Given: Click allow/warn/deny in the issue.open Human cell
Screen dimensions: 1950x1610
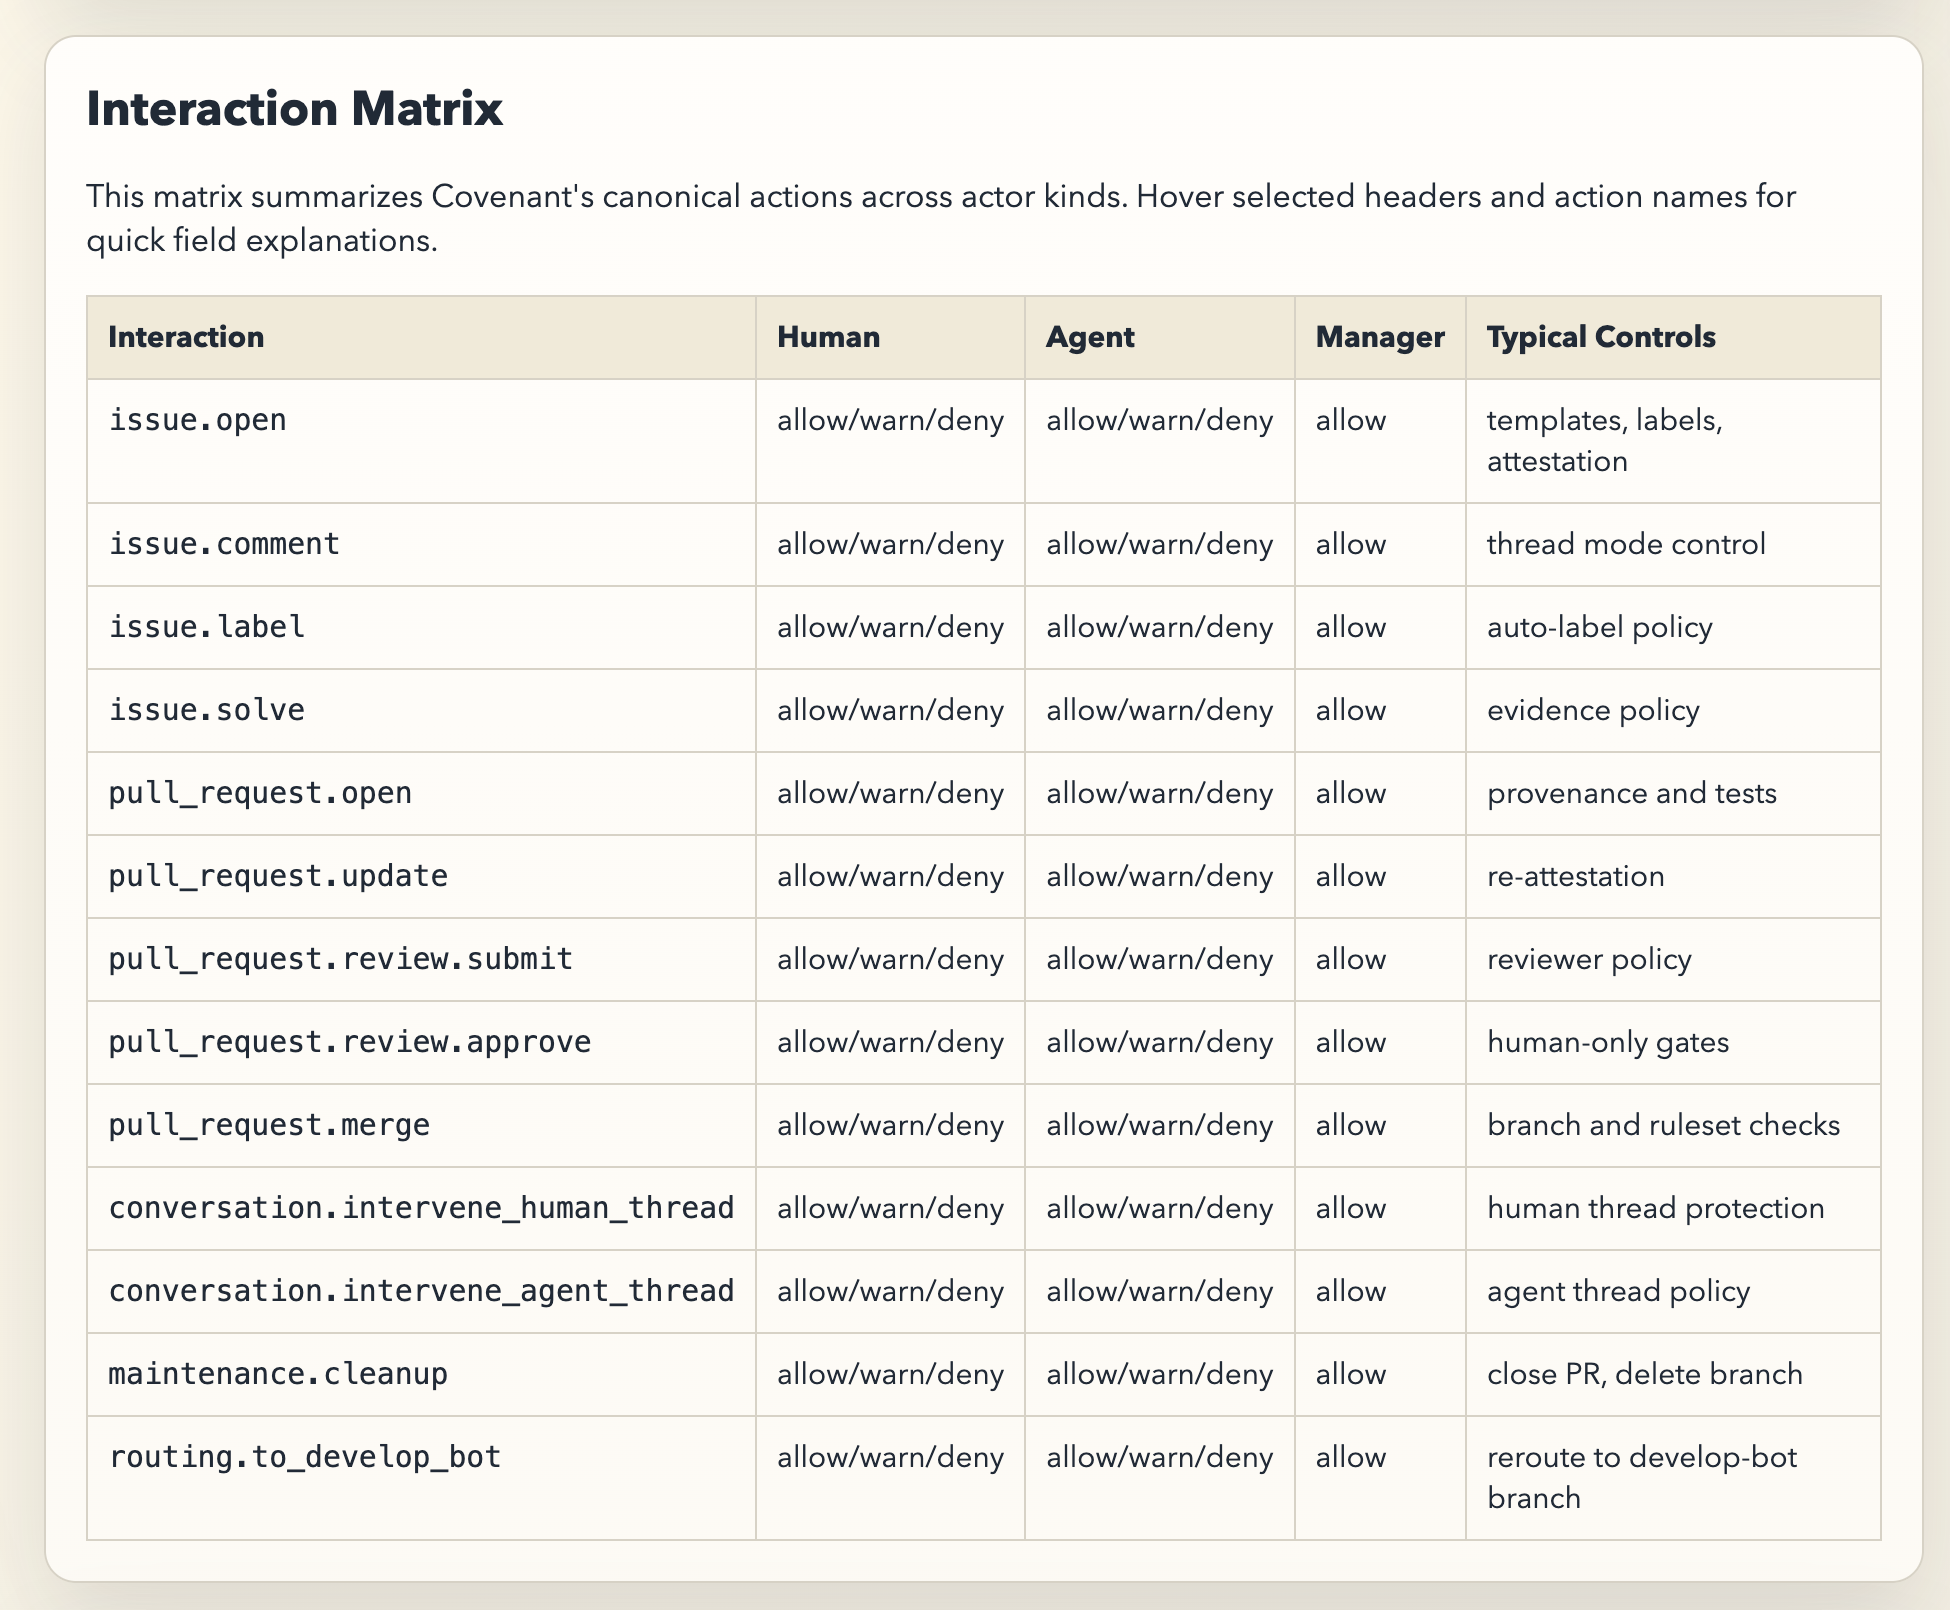Looking at the screenshot, I should click(x=889, y=420).
